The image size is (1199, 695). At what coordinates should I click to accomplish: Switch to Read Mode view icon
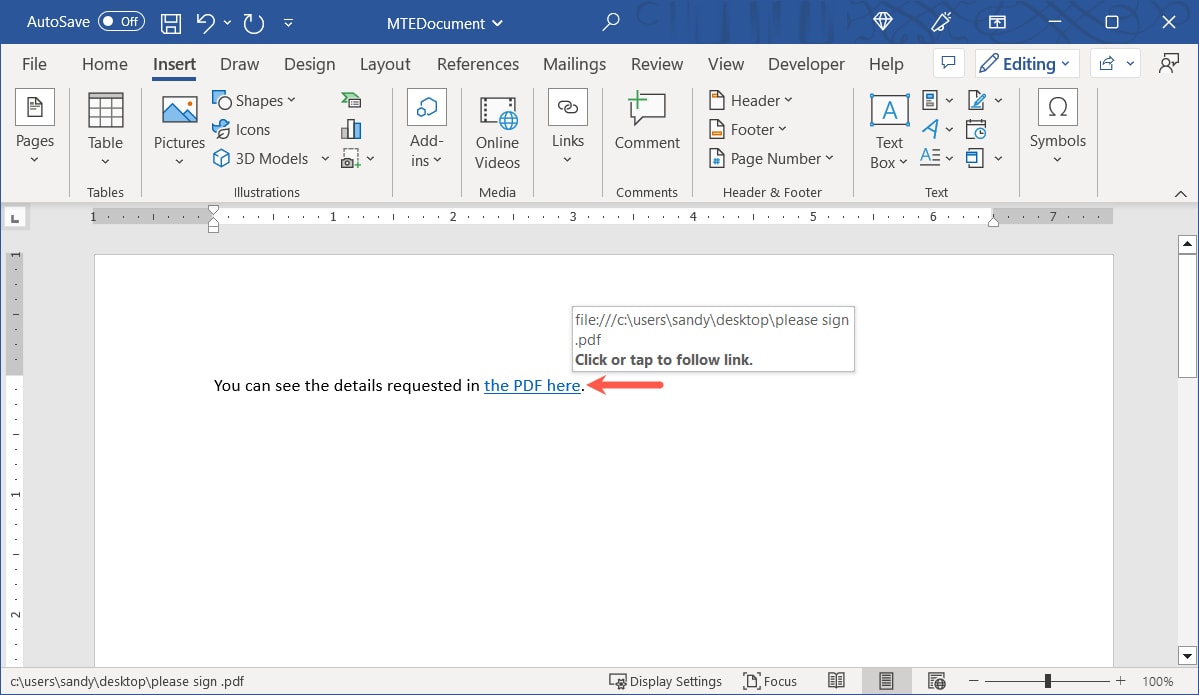(837, 680)
